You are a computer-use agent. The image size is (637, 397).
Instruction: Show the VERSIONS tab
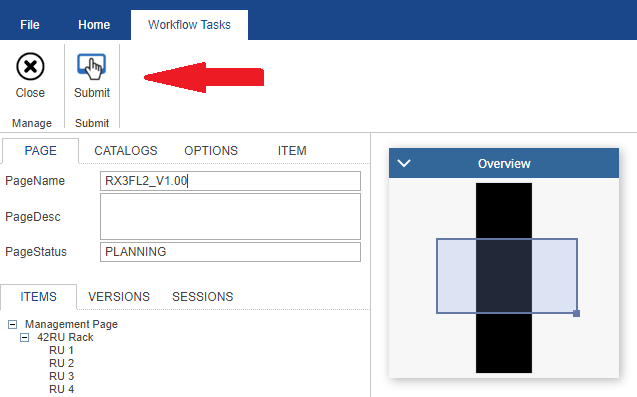tap(119, 297)
